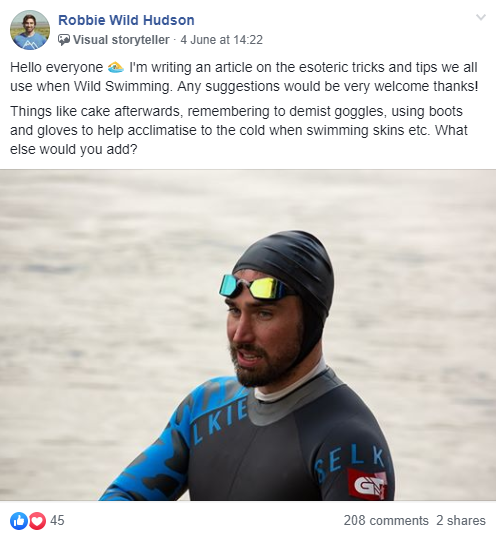Click the goggles on the swimmer's forehead
This screenshot has width=496, height=539.
click(x=254, y=287)
